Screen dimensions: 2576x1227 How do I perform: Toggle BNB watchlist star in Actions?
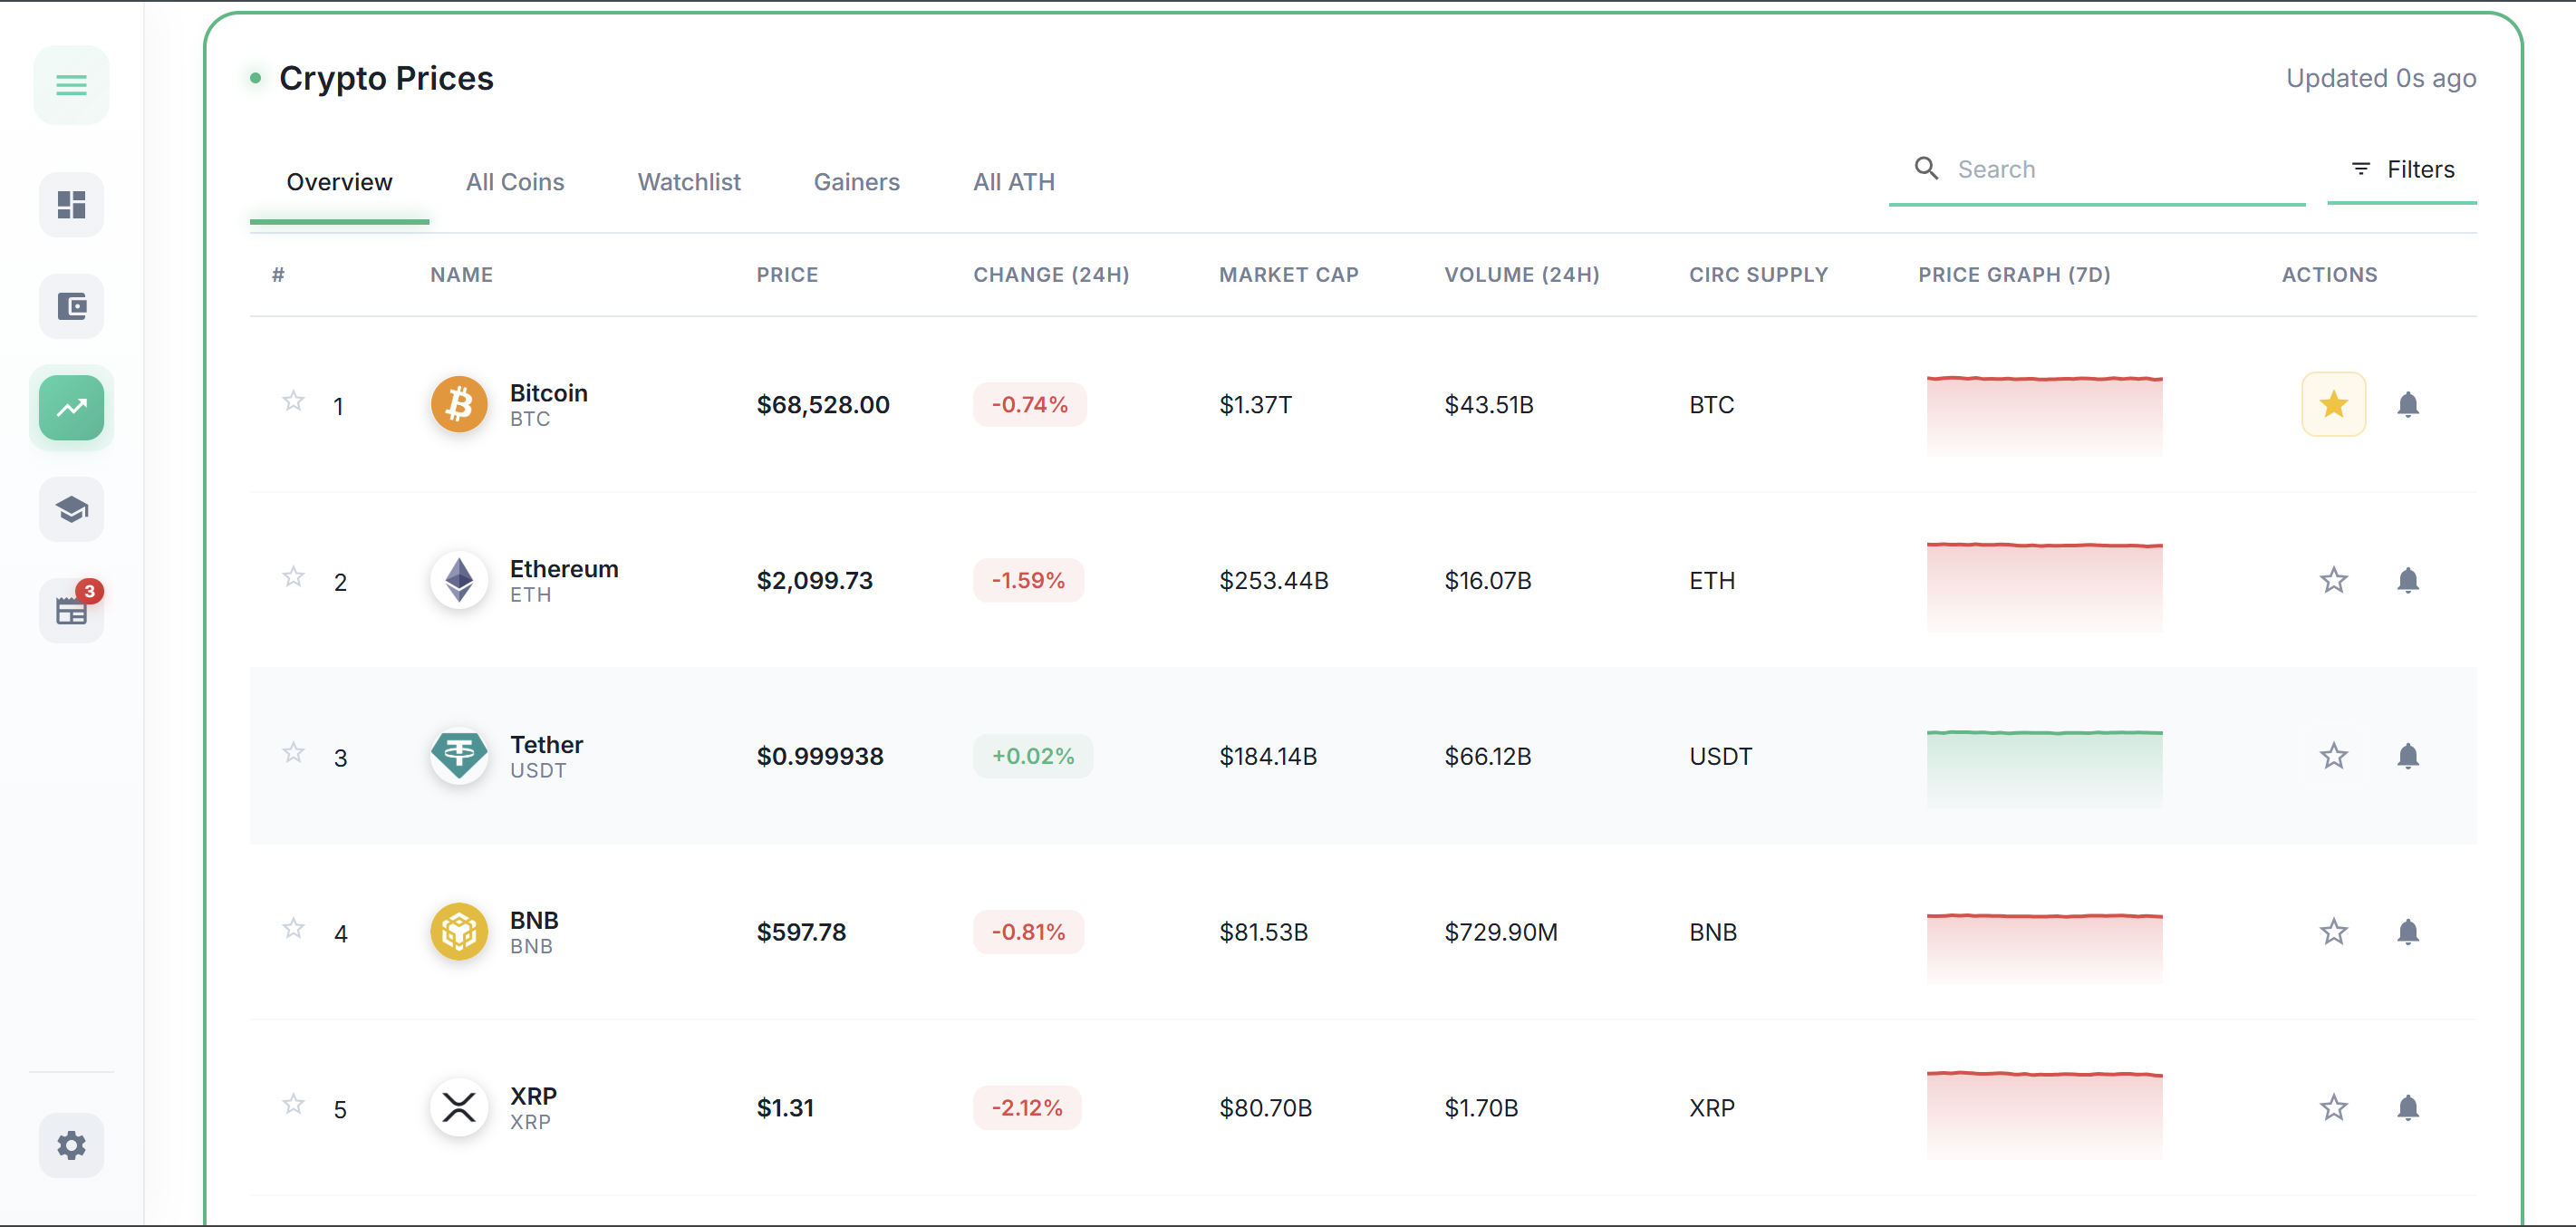coord(2333,932)
